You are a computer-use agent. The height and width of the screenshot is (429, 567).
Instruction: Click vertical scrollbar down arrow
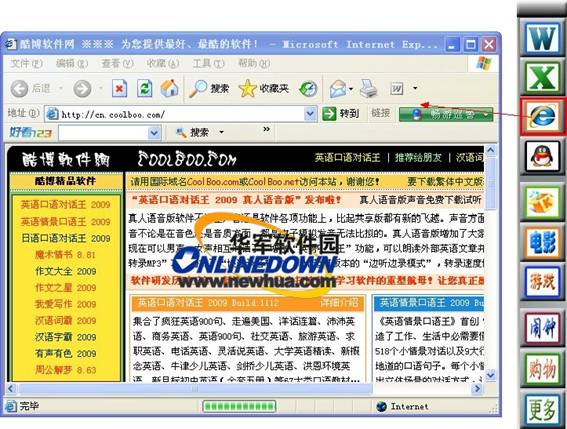point(490,375)
